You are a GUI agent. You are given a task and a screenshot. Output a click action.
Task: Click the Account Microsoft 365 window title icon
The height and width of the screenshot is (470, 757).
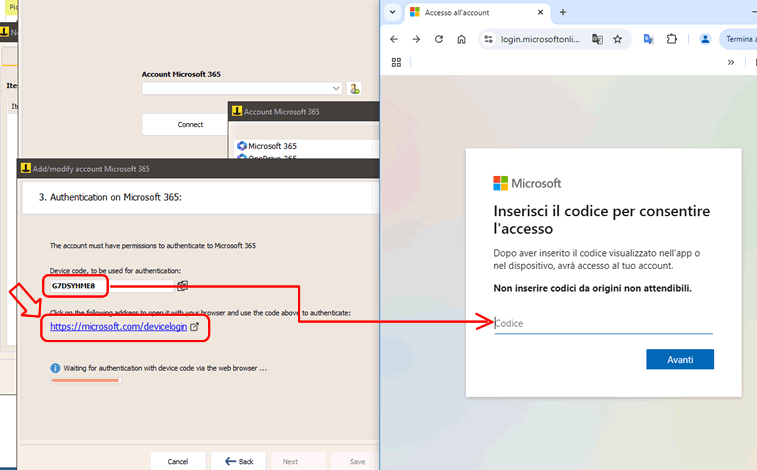237,111
